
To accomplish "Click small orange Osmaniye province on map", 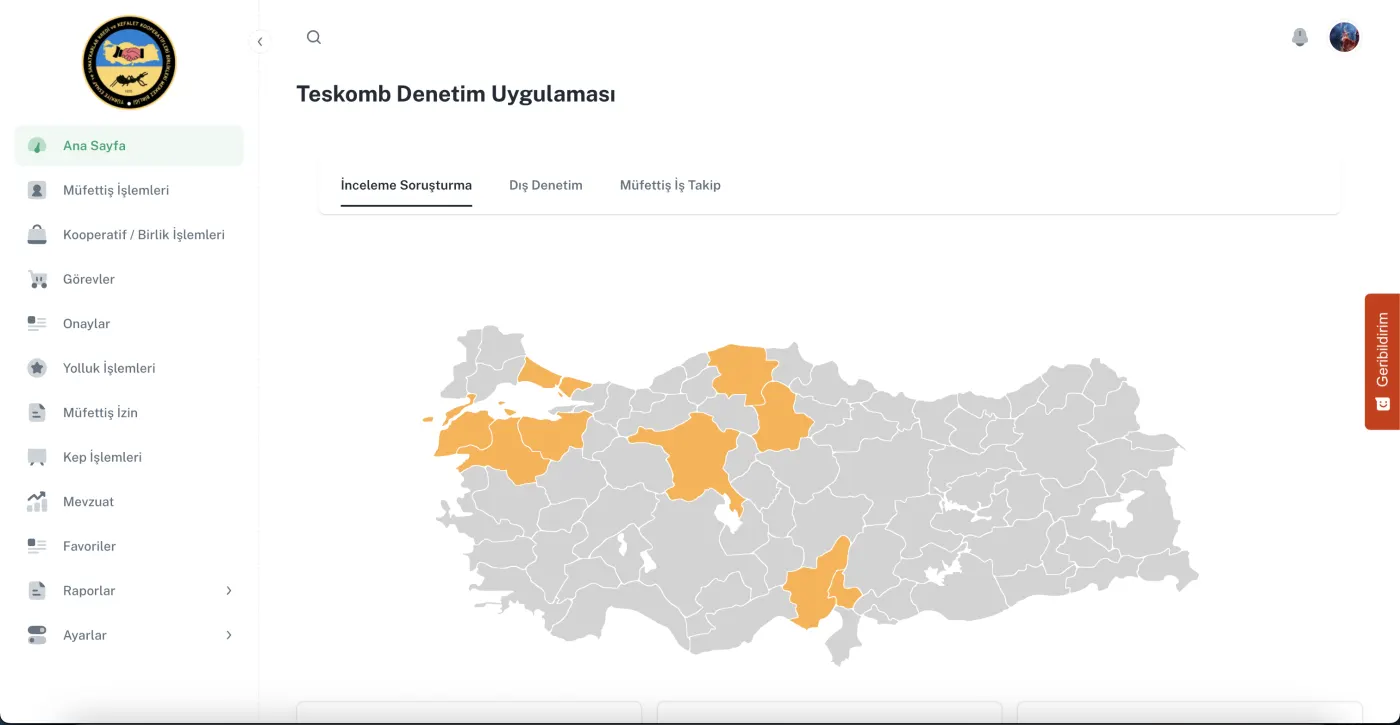I will [845, 596].
